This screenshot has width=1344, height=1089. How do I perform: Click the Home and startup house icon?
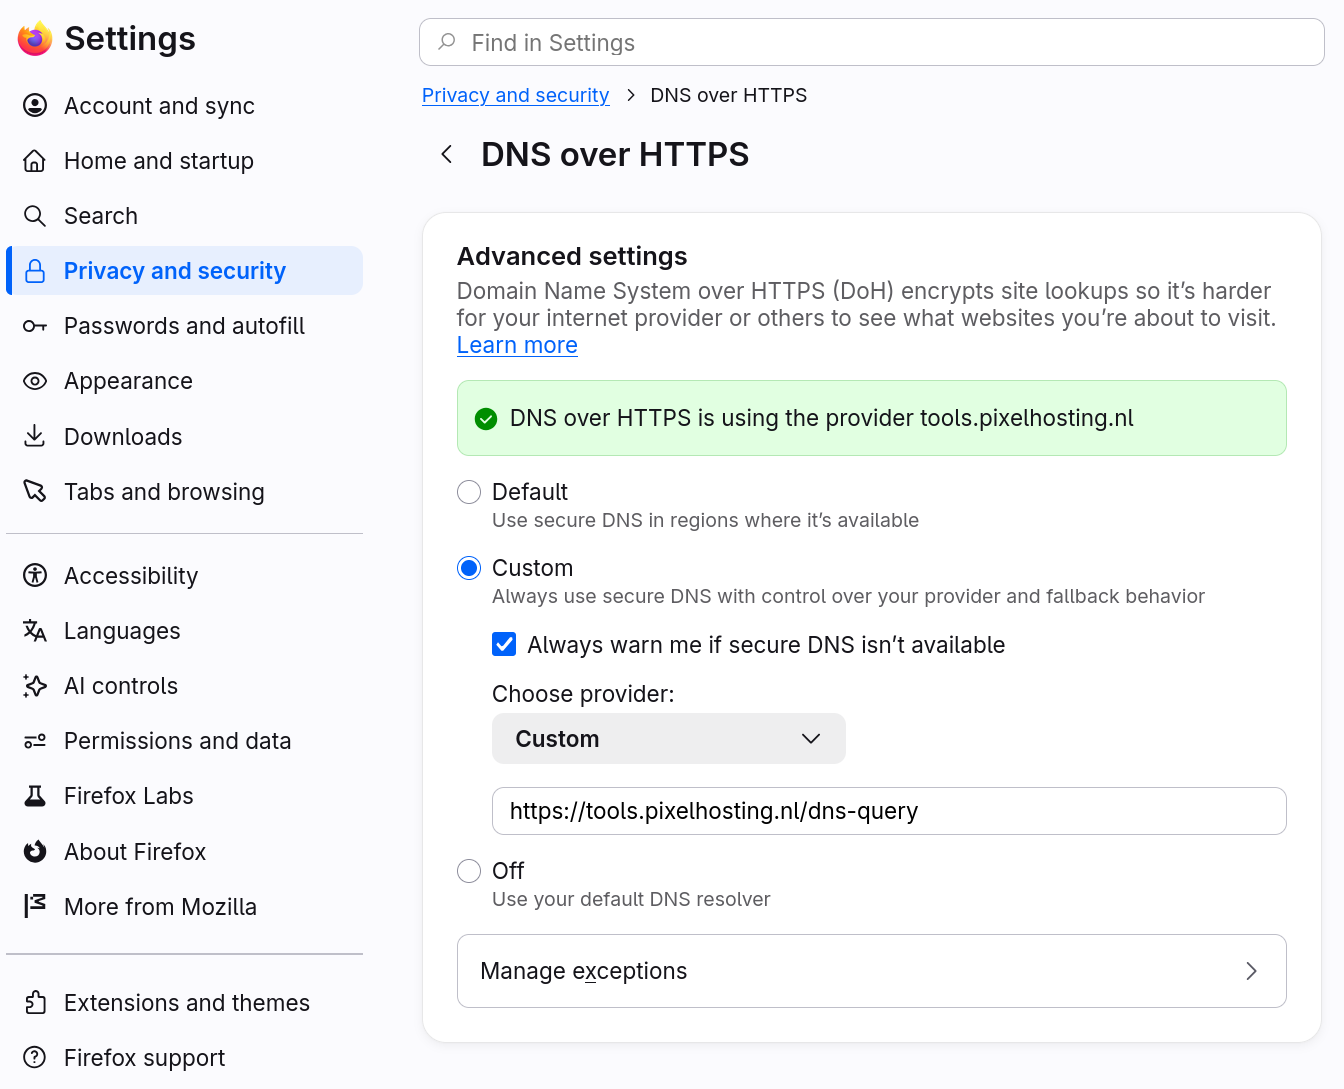(x=35, y=160)
